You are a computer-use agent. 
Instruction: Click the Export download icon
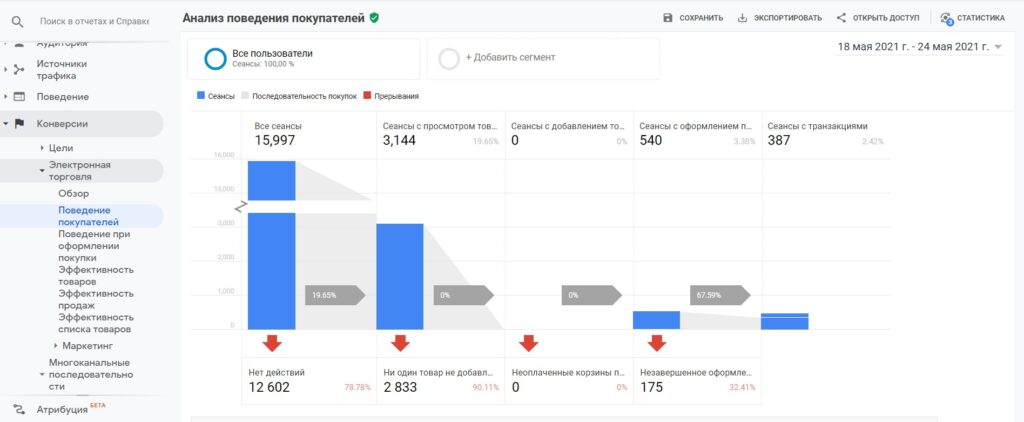click(743, 18)
